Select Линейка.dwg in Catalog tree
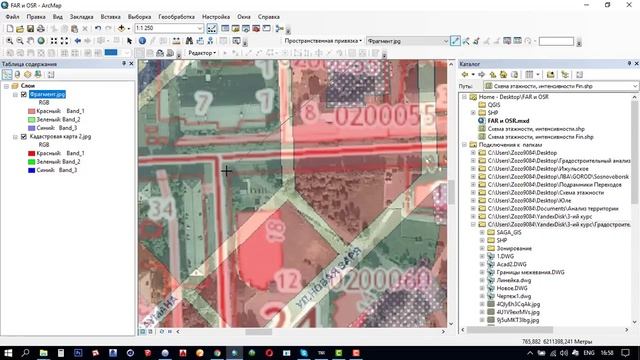640x360 pixels. point(514,280)
